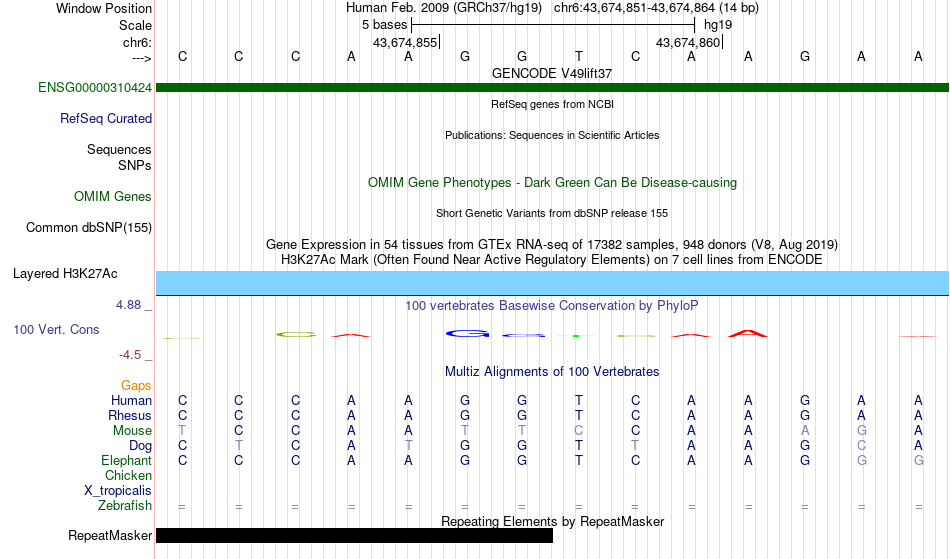Click the H3K27Ac Mark ENCODE track title
The width and height of the screenshot is (950, 559).
552,260
